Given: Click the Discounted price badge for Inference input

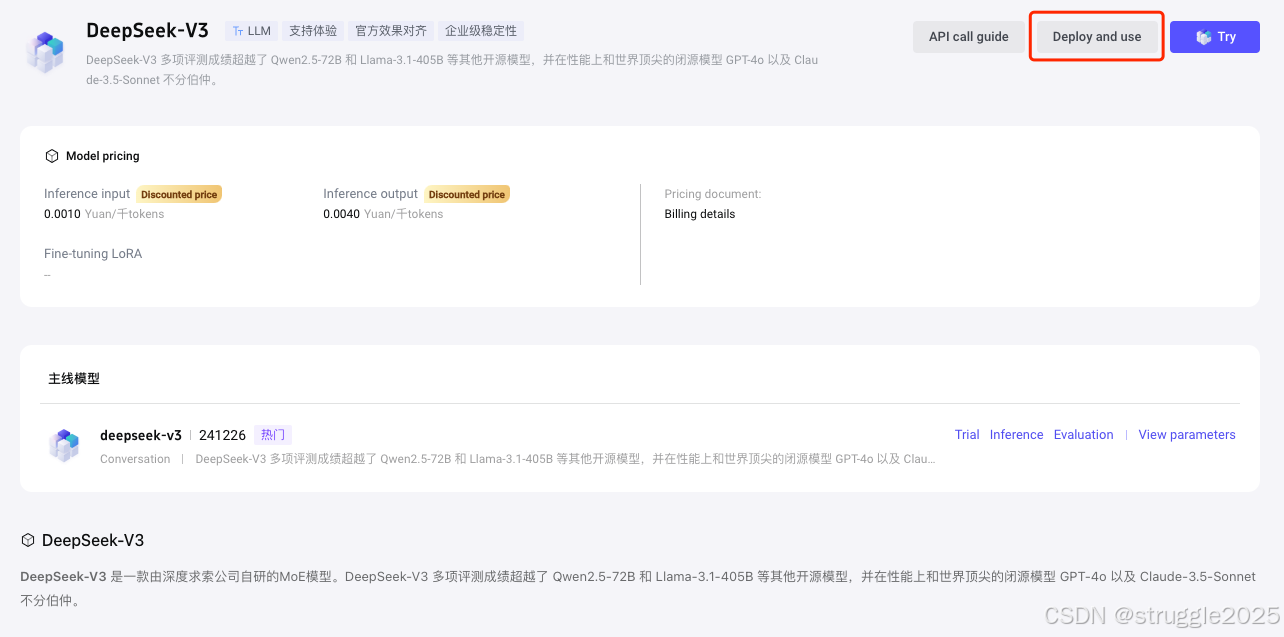Looking at the screenshot, I should [x=178, y=194].
